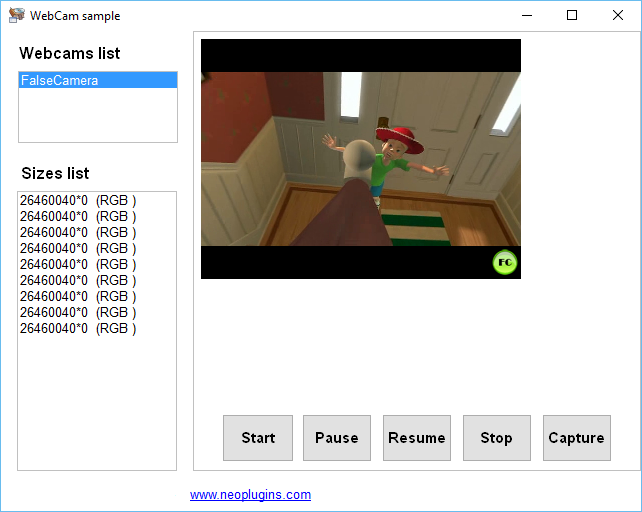Viewport: 642px width, 512px height.
Task: Open the www.neoplugins.com link
Action: [x=250, y=494]
